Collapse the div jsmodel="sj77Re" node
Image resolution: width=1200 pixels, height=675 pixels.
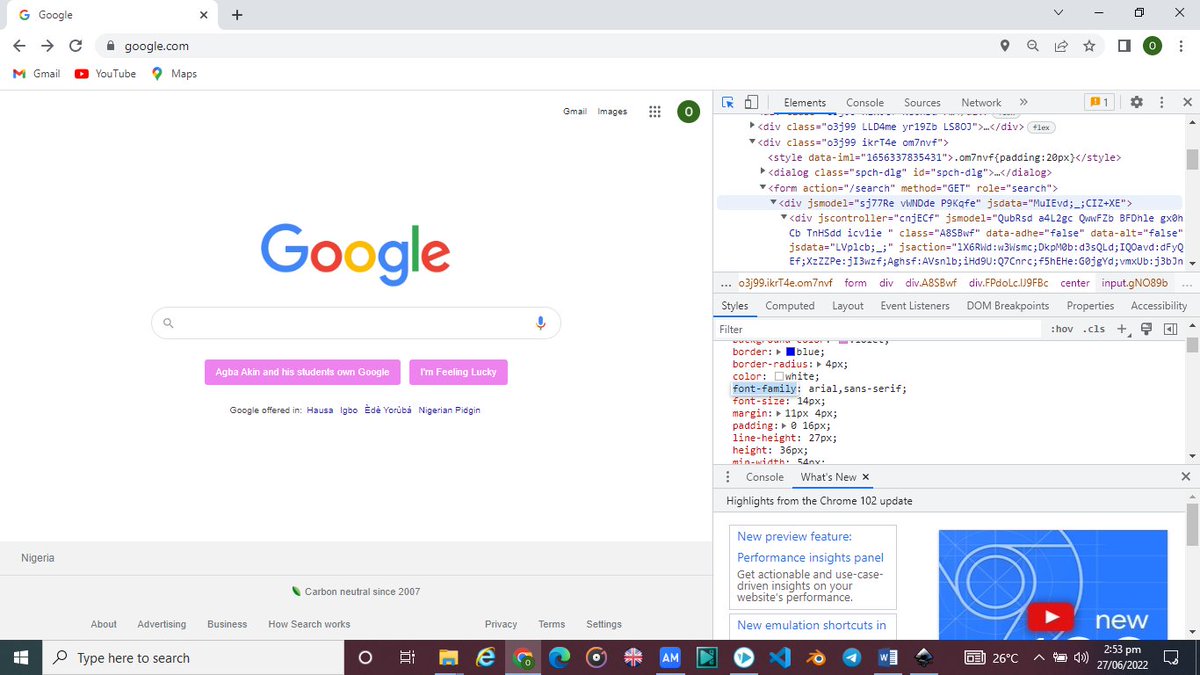[x=773, y=203]
